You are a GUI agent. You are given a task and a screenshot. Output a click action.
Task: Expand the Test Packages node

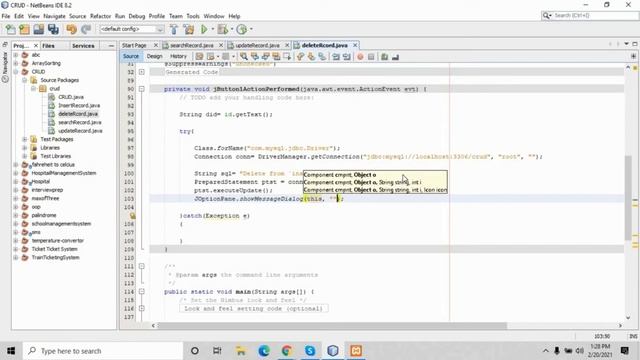pyautogui.click(x=24, y=139)
